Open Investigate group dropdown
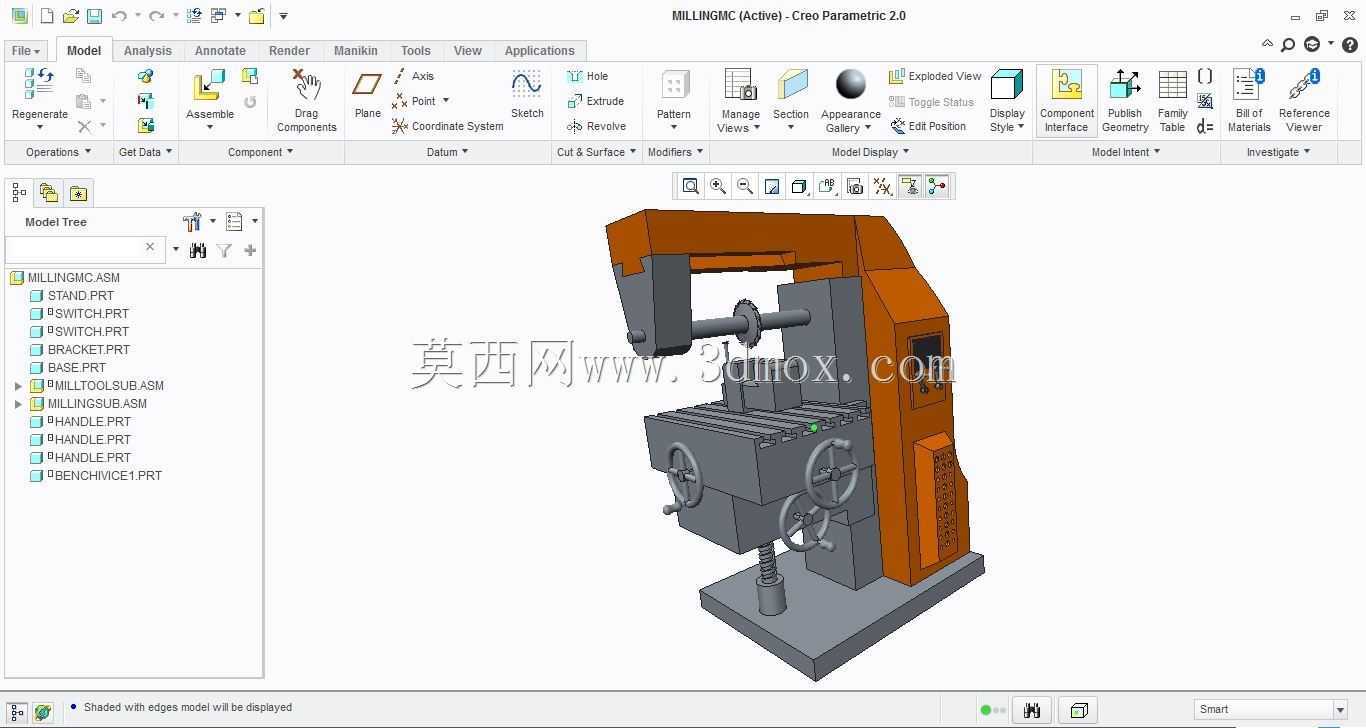This screenshot has height=728, width=1366. [x=1278, y=152]
